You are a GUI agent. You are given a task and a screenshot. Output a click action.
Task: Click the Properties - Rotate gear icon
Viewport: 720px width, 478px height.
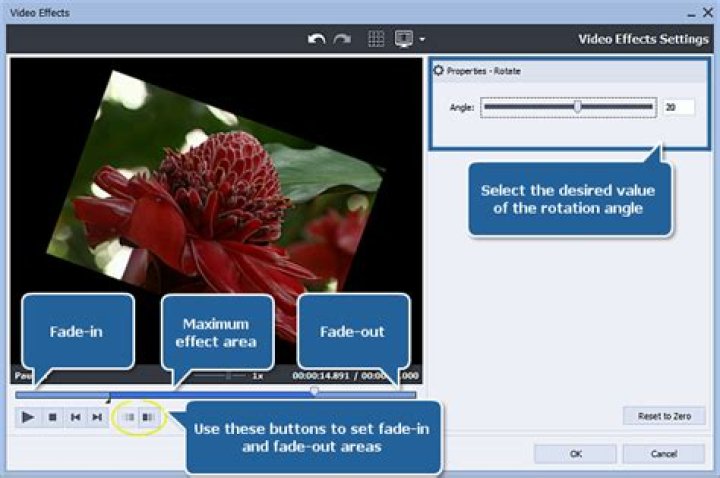[438, 71]
